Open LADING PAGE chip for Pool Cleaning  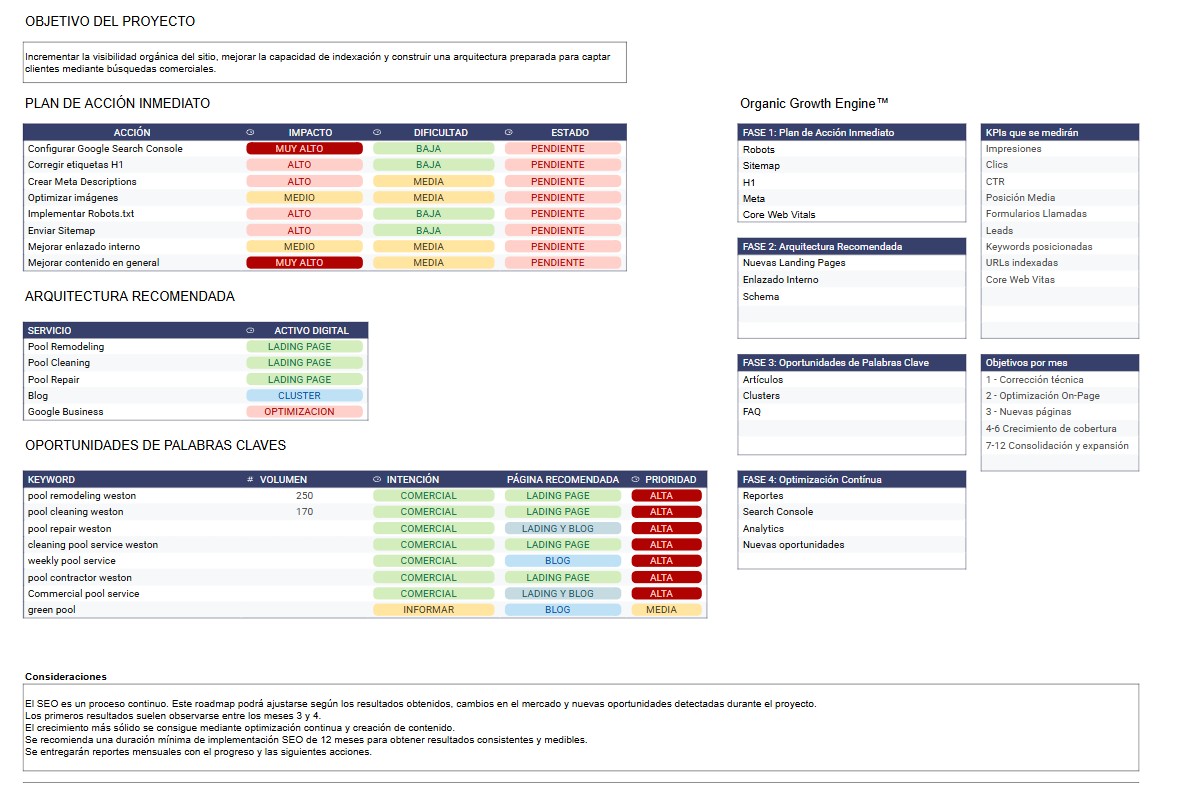pos(305,363)
